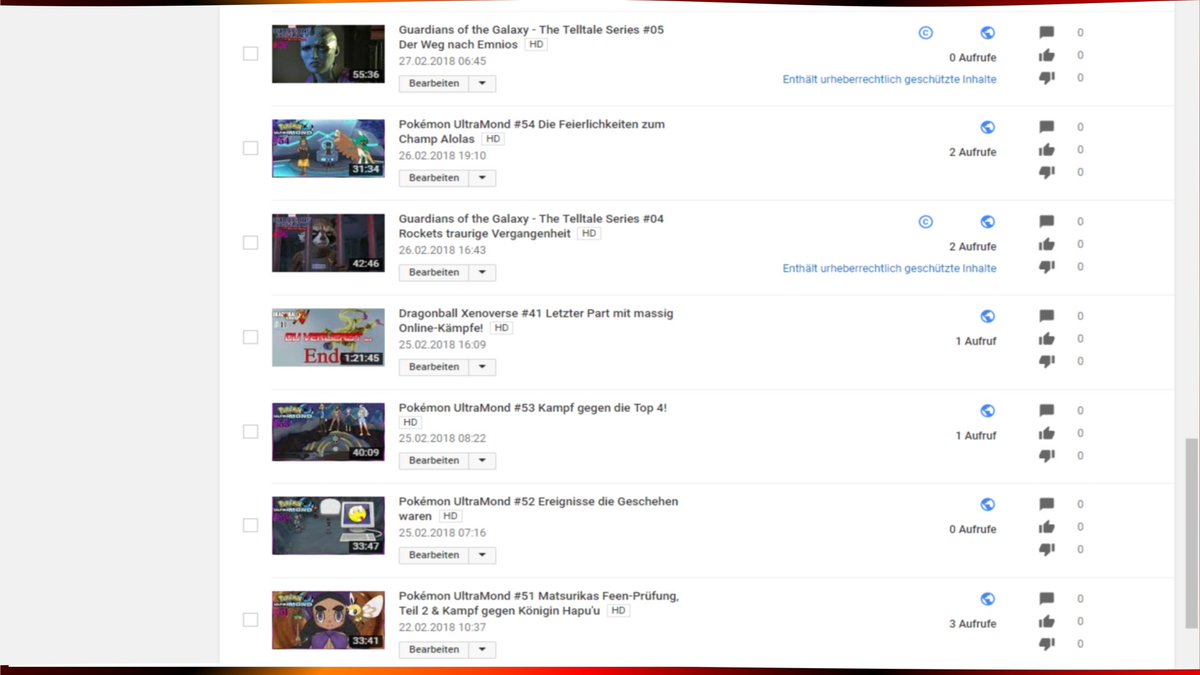Open thumbnail of Guardians of the Galaxy #05
The height and width of the screenshot is (675, 1200).
click(328, 54)
